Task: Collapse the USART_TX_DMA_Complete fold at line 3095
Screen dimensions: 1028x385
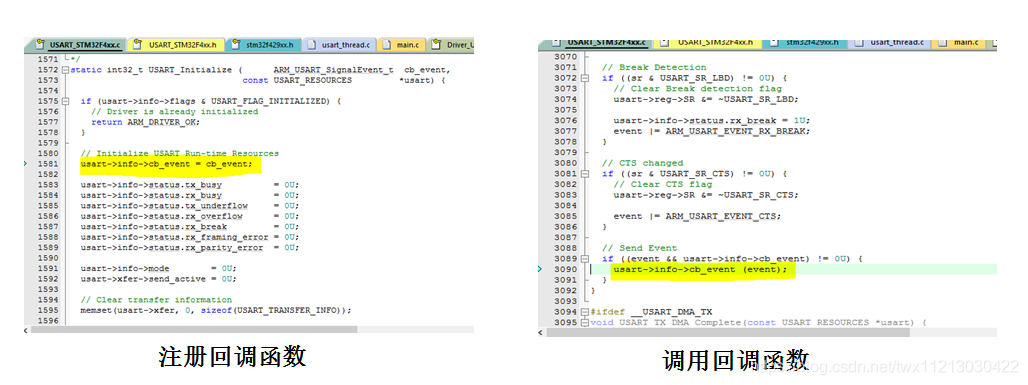Action: 585,323
